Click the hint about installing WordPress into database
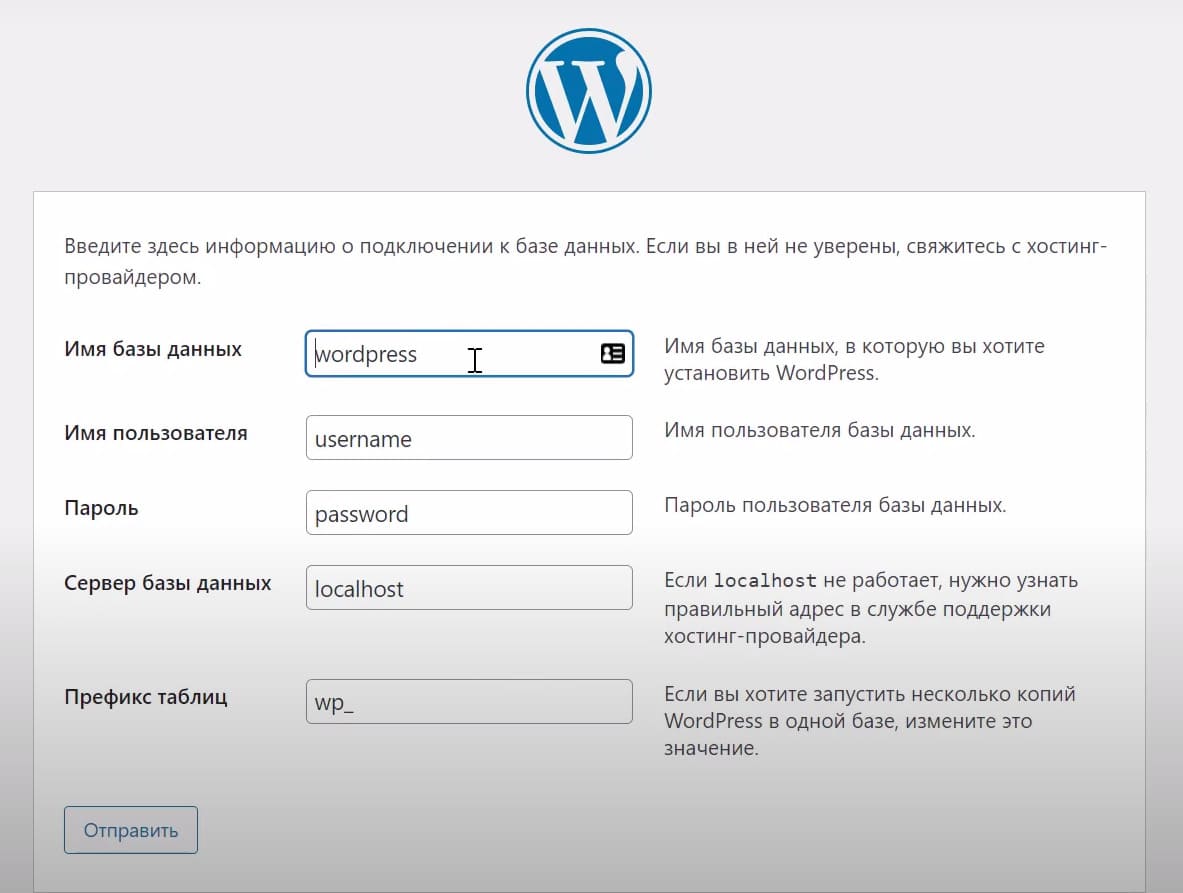 point(853,360)
